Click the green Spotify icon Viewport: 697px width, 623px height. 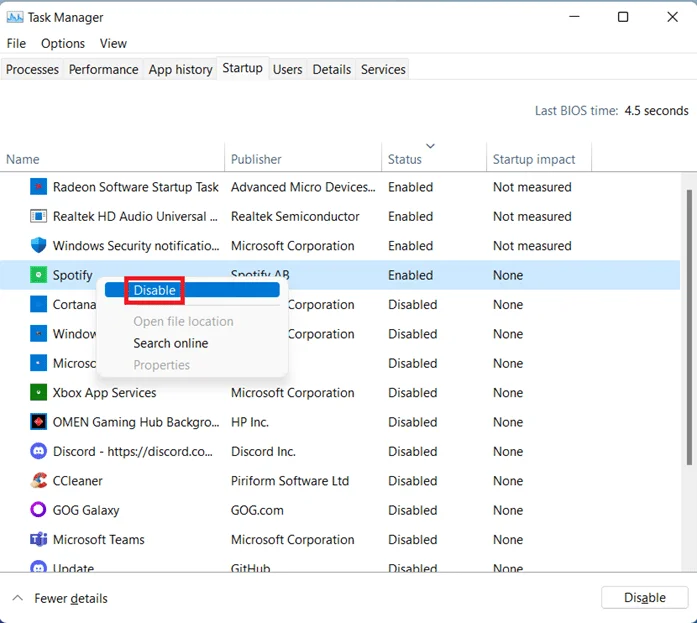pos(38,275)
